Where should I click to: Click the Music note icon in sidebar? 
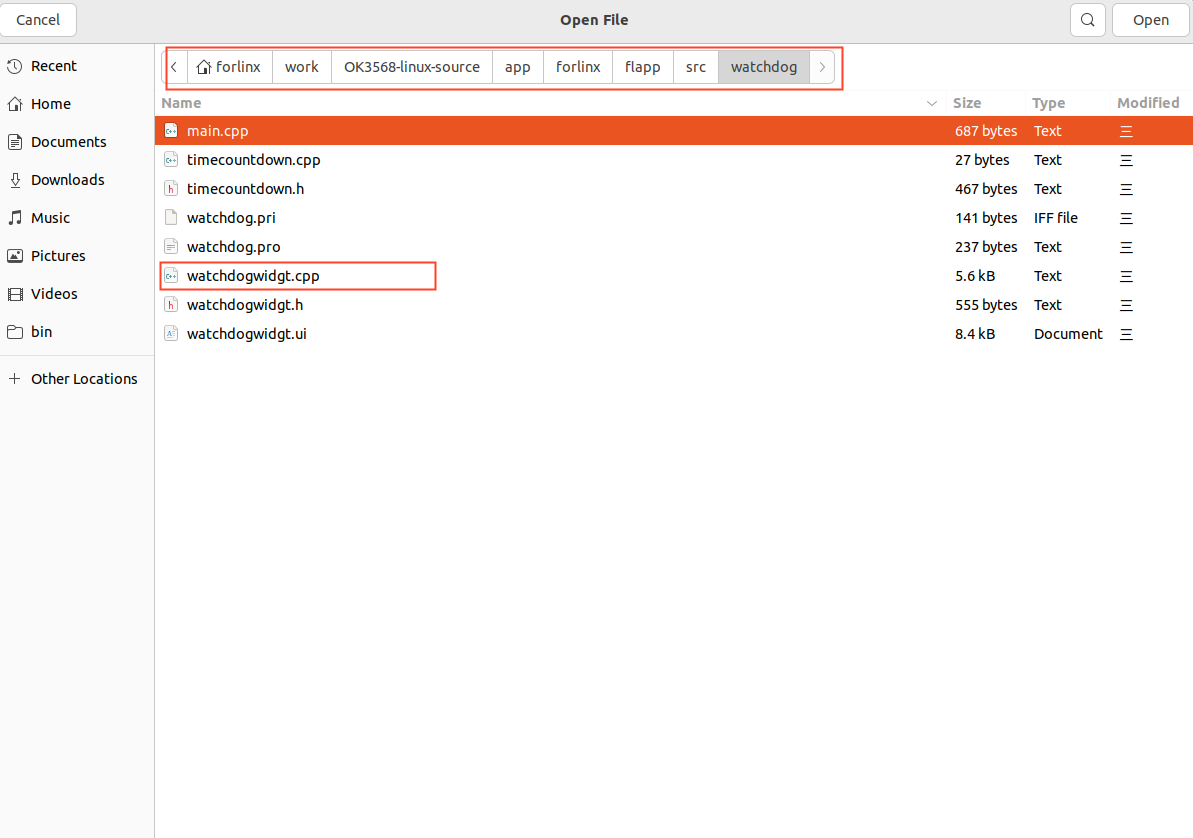15,218
